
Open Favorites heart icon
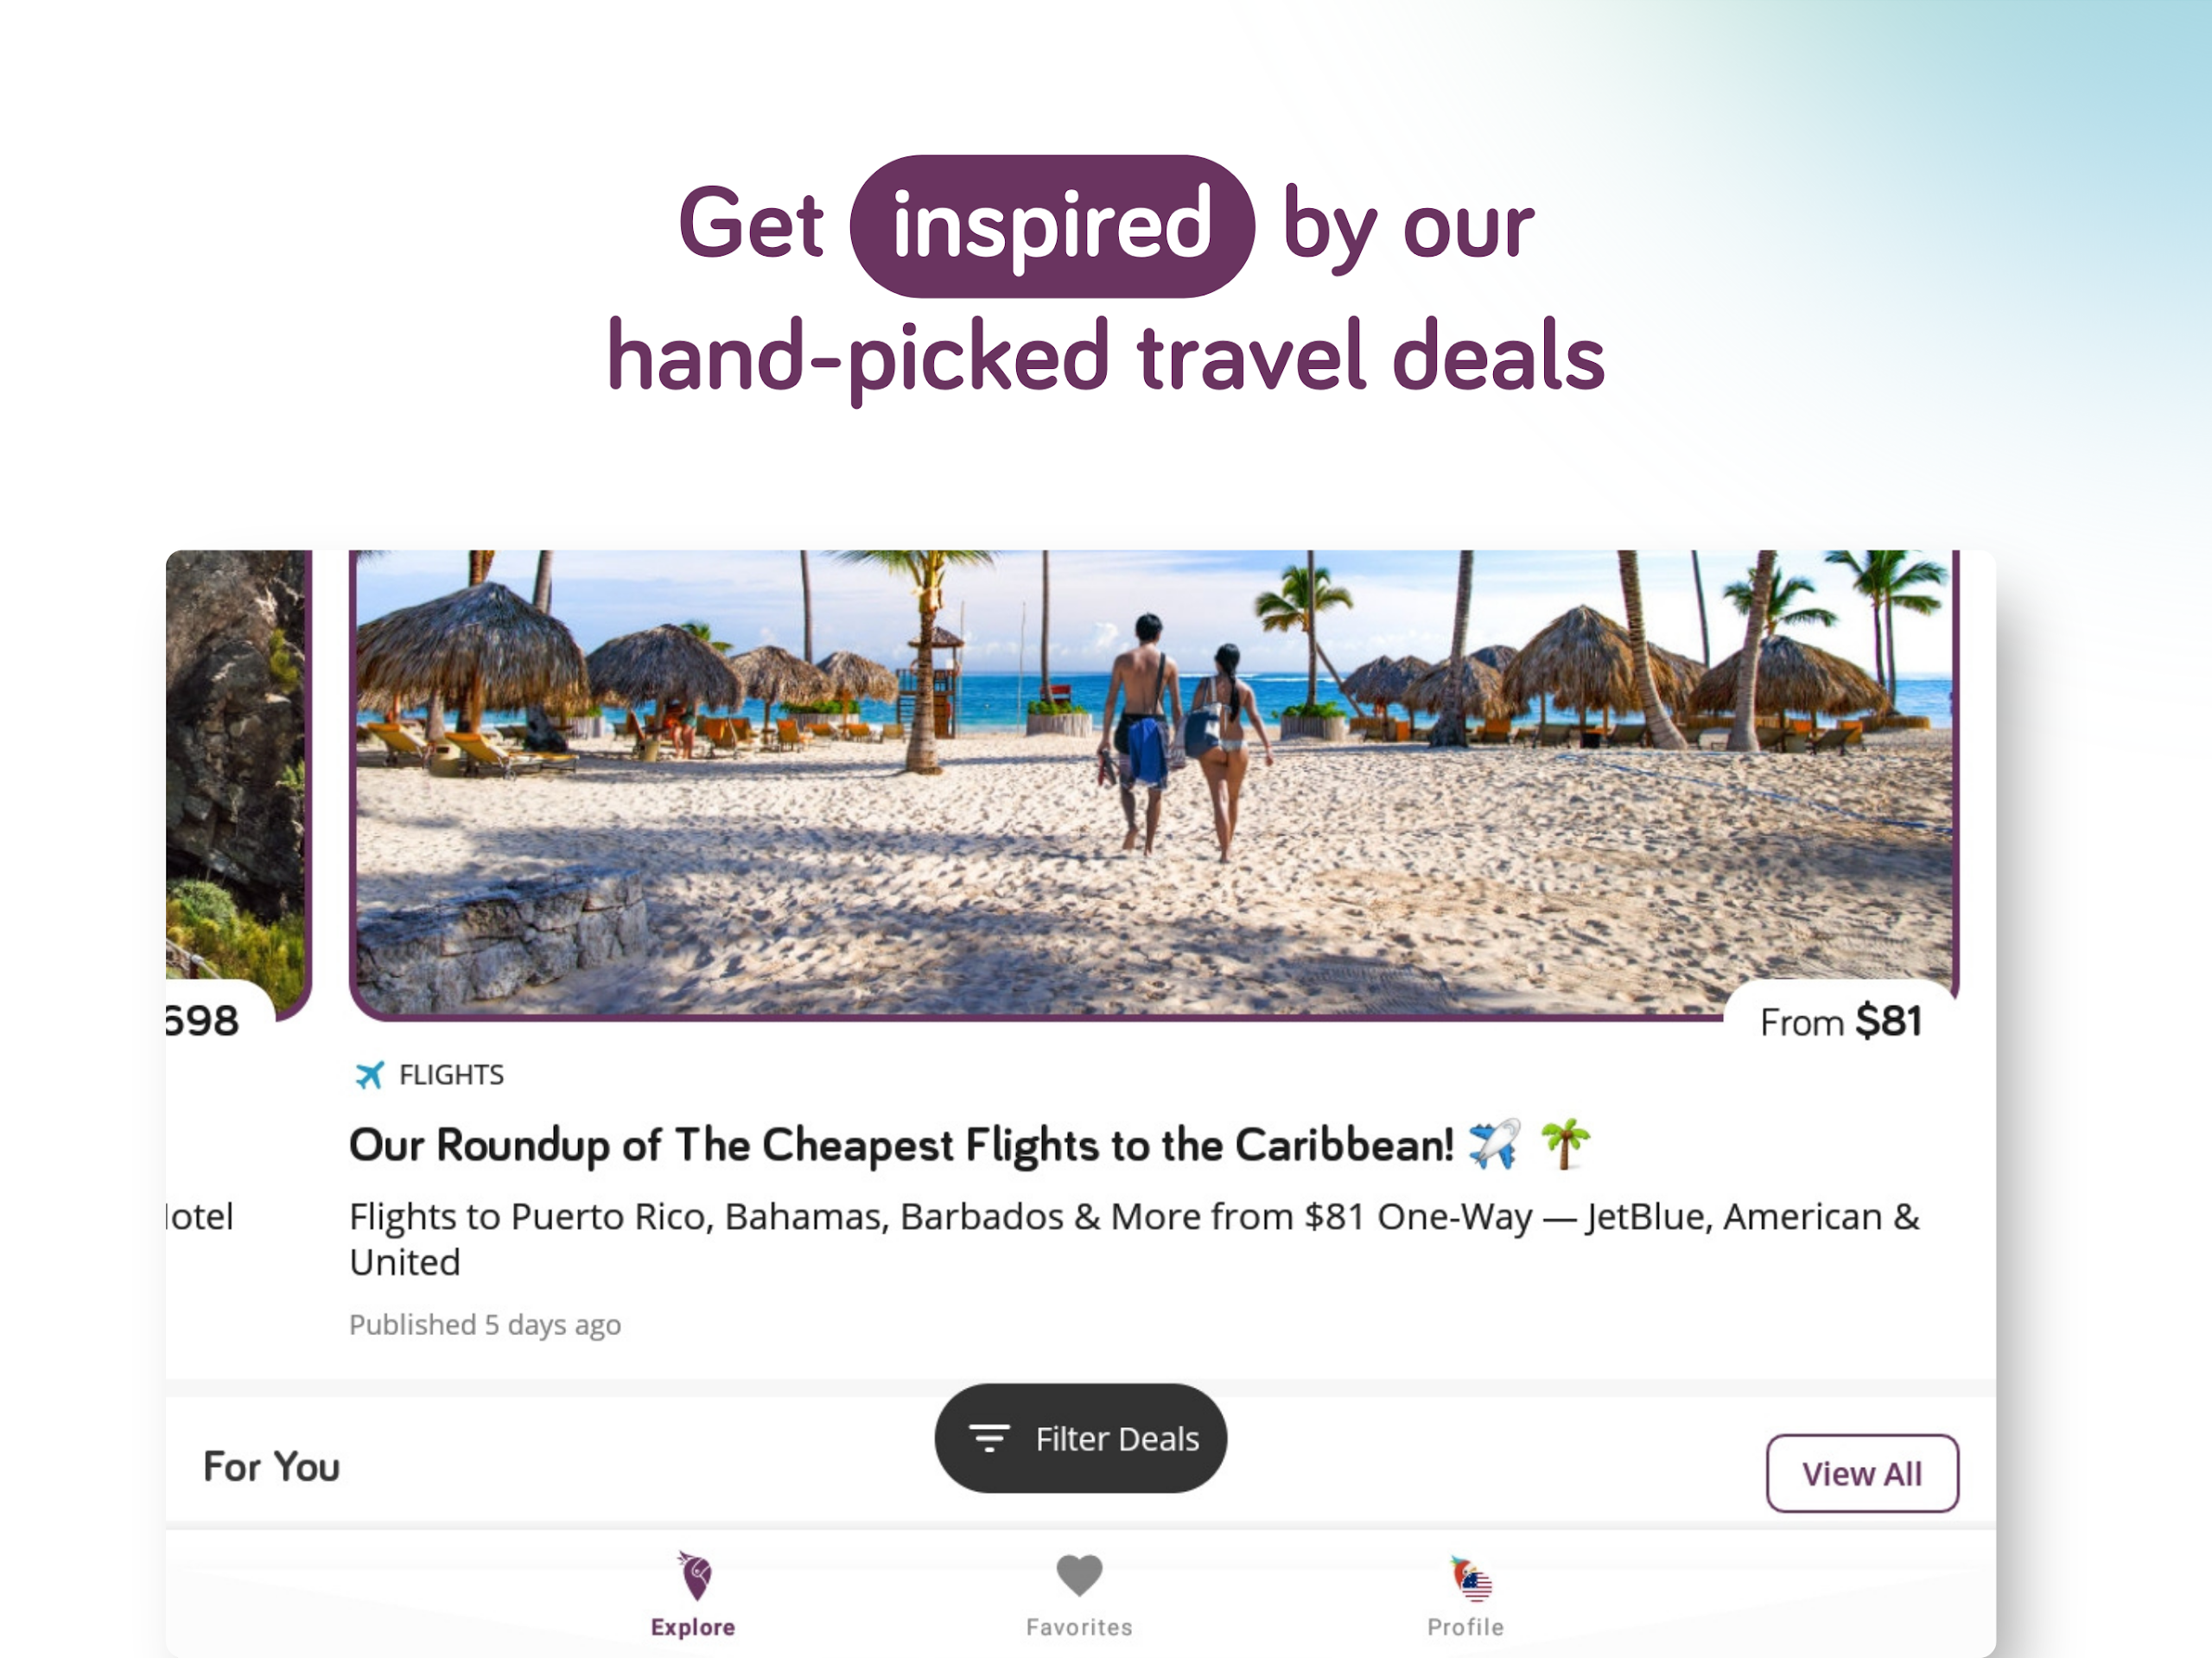pyautogui.click(x=1080, y=1576)
